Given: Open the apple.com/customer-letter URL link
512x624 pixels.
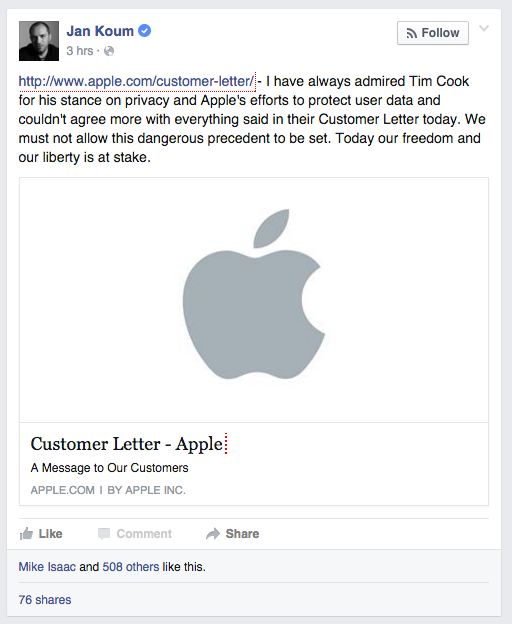Looking at the screenshot, I should click(x=136, y=81).
